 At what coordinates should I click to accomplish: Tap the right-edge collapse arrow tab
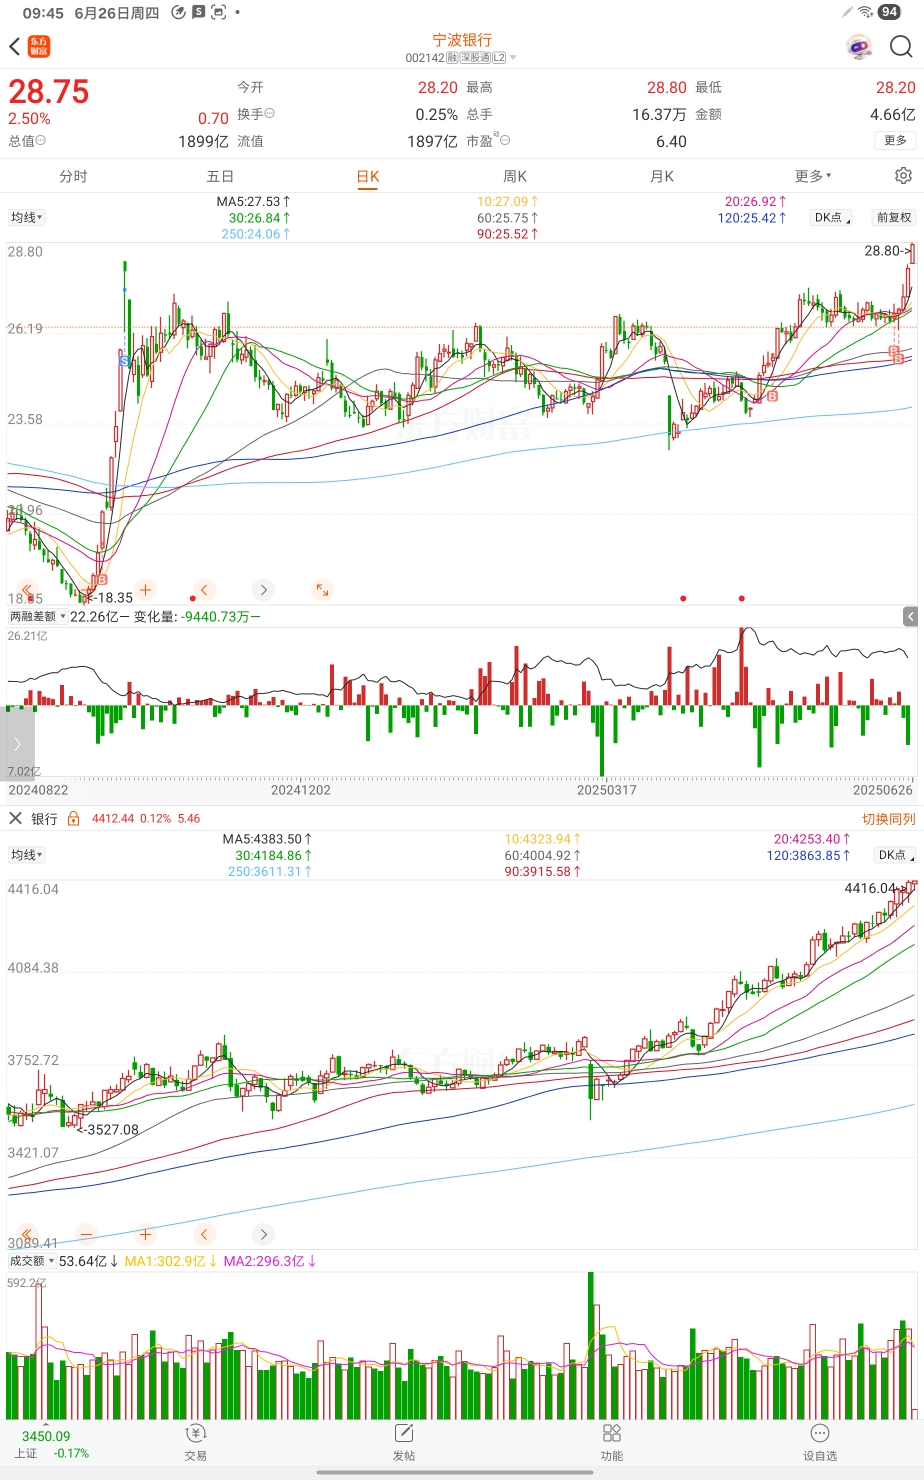point(910,617)
